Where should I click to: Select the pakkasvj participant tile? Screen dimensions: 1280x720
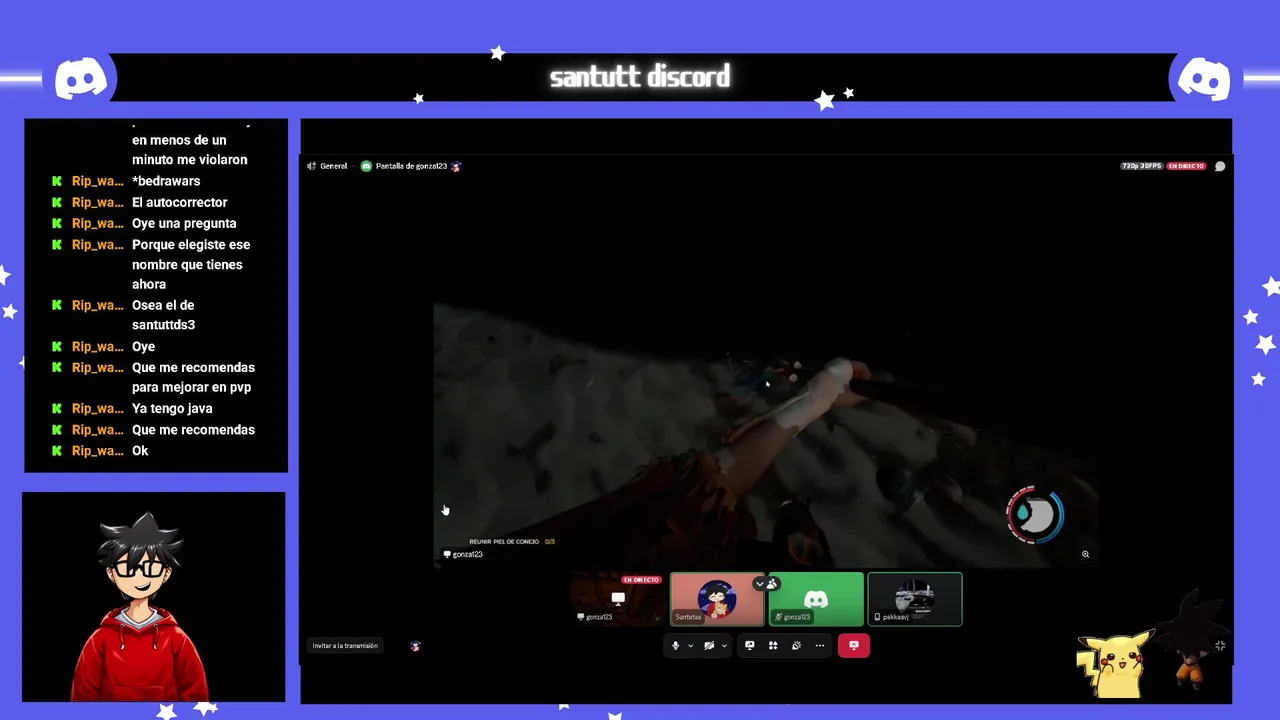pos(915,599)
